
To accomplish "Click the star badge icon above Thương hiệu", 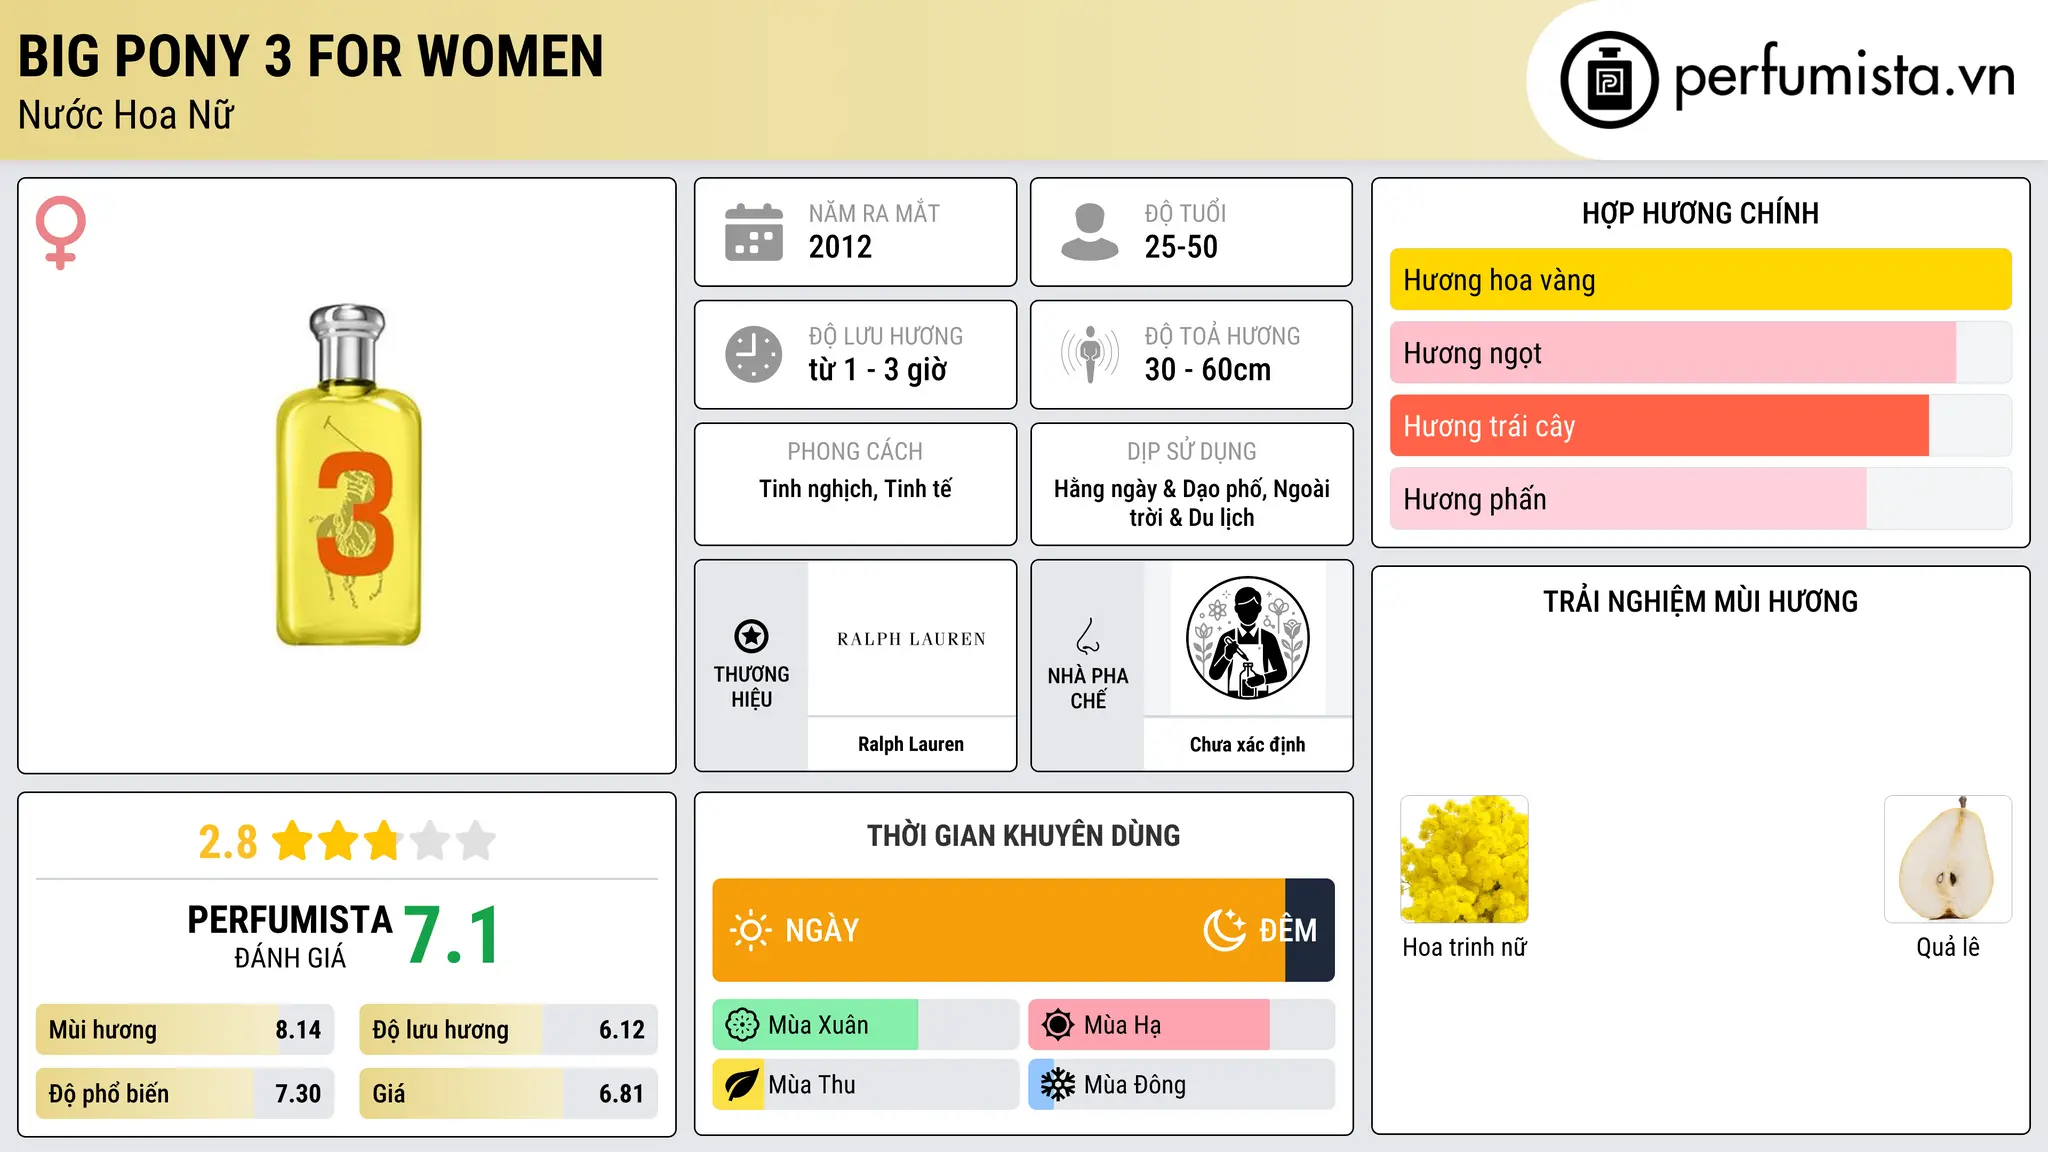I will [x=751, y=636].
